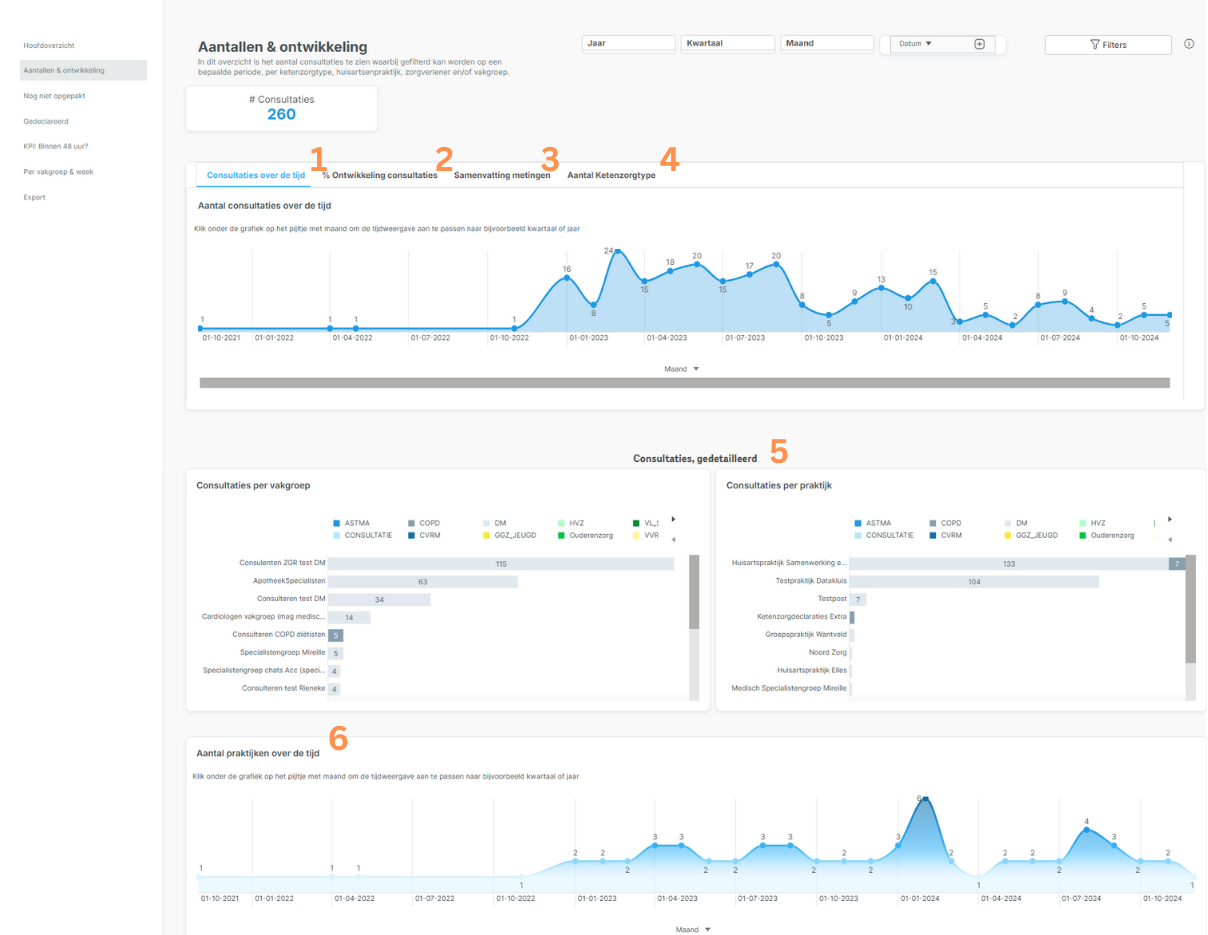The width and height of the screenshot is (1208, 935).
Task: Expand Maand dropdown under the consultaties time chart
Action: pos(682,369)
